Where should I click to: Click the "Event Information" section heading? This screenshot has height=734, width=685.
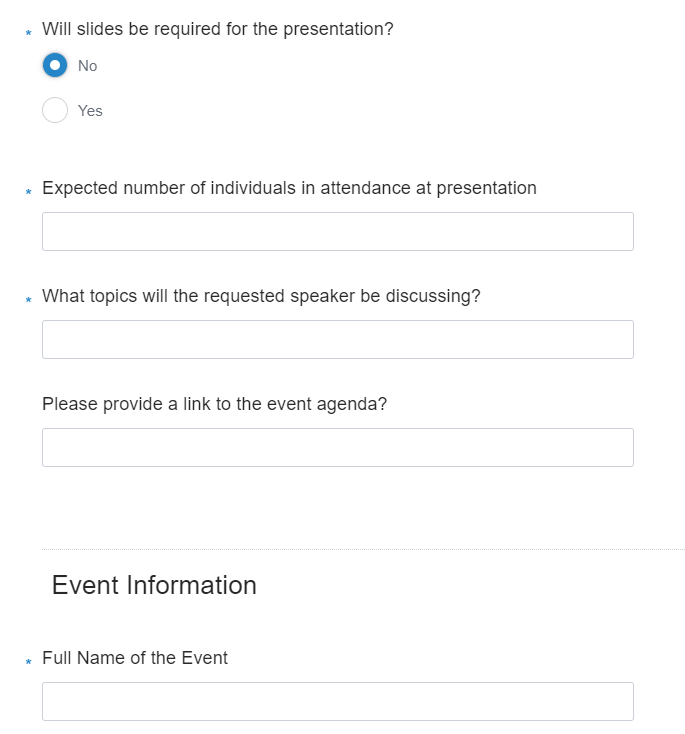[154, 585]
